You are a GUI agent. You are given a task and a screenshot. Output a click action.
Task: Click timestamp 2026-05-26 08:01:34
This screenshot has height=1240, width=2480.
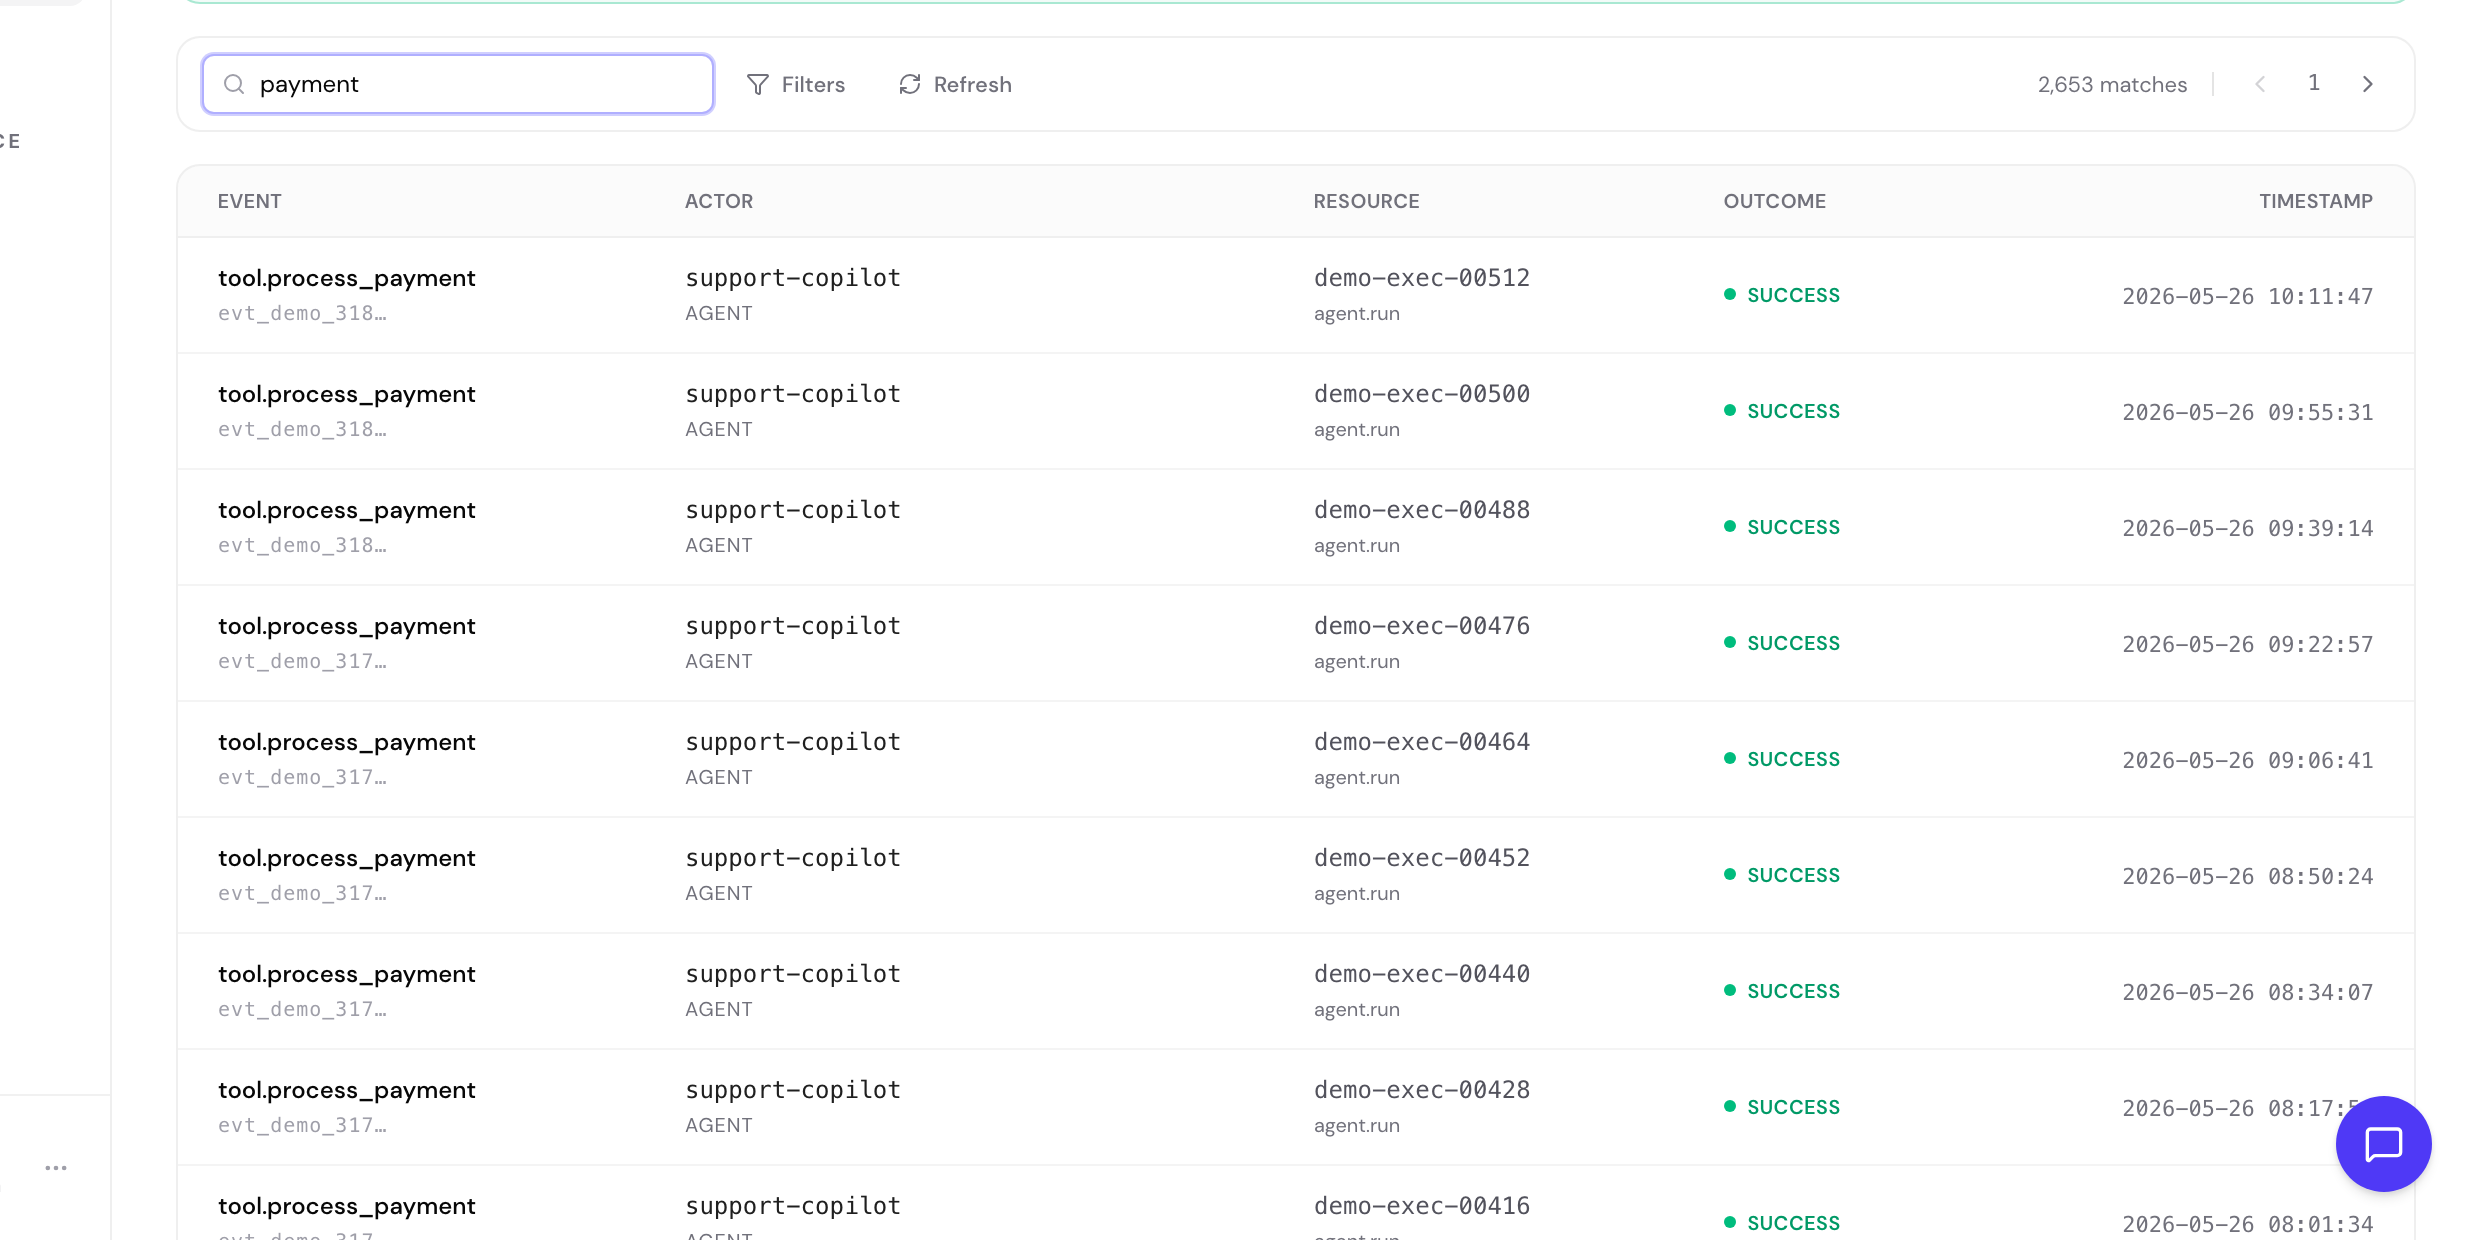(2248, 1224)
